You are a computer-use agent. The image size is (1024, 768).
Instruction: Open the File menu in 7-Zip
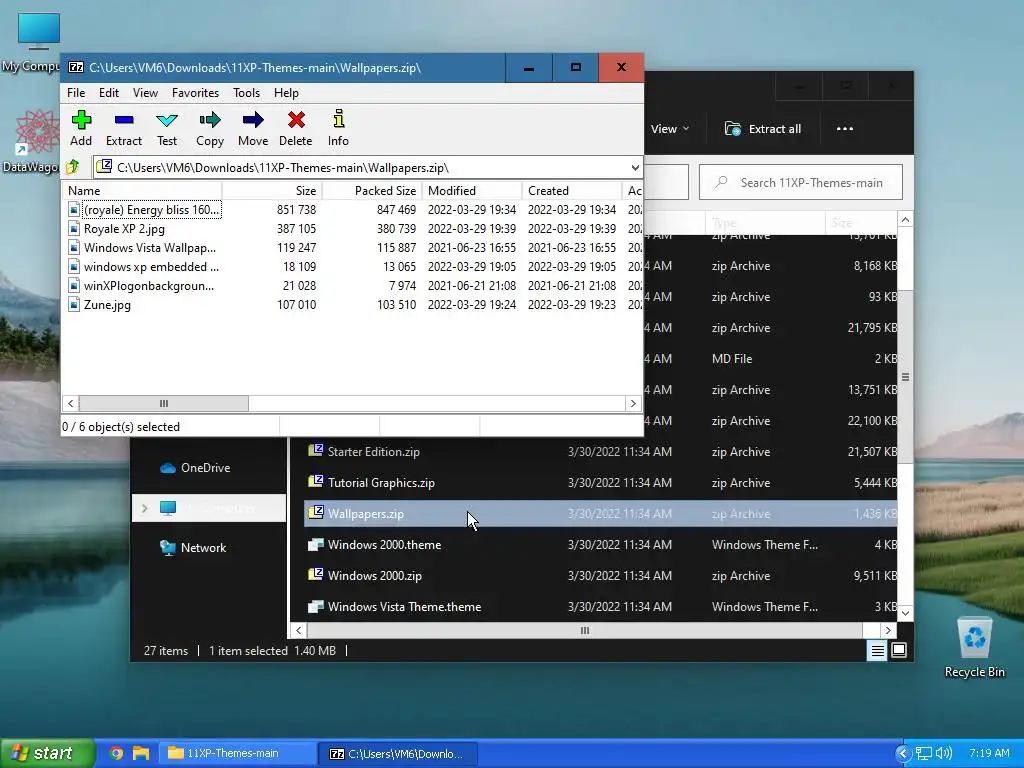coord(76,93)
